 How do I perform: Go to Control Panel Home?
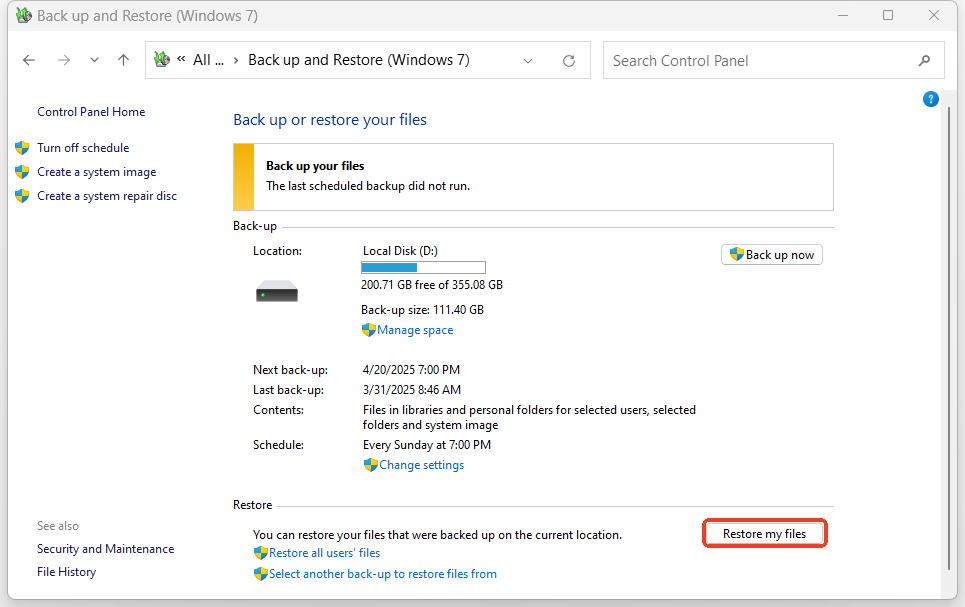point(90,111)
